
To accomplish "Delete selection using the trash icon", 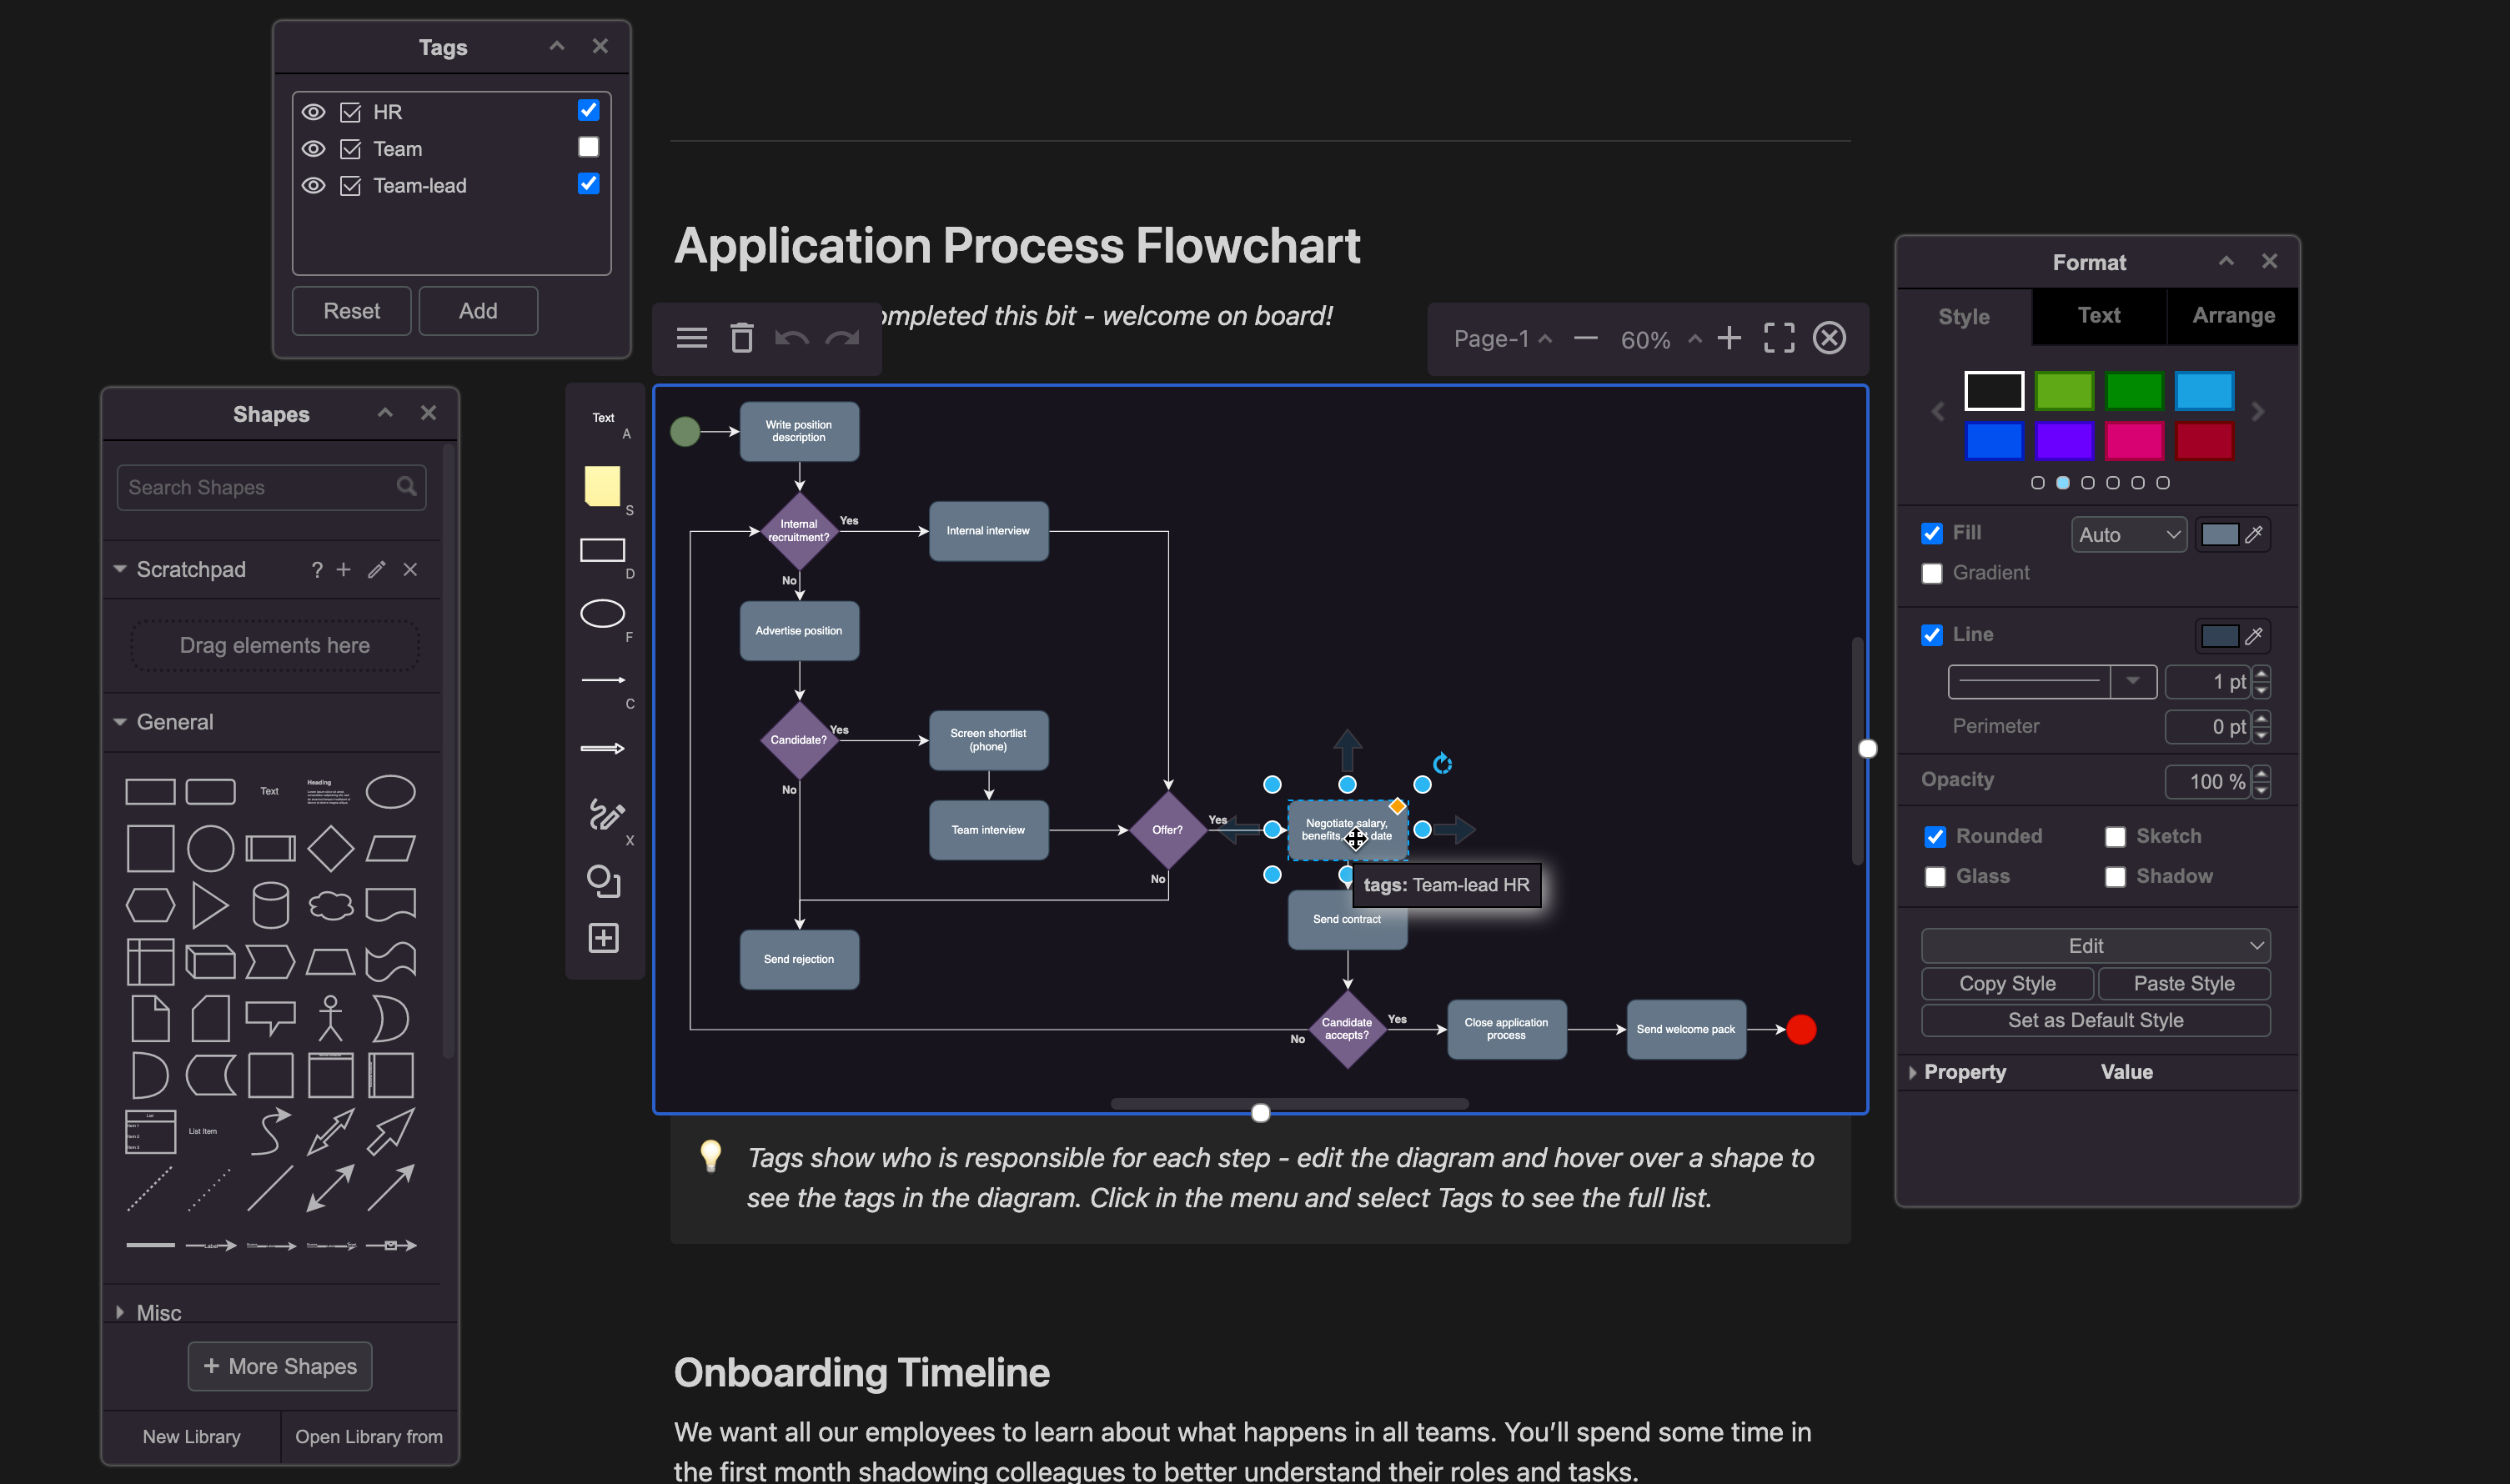I will pos(741,337).
